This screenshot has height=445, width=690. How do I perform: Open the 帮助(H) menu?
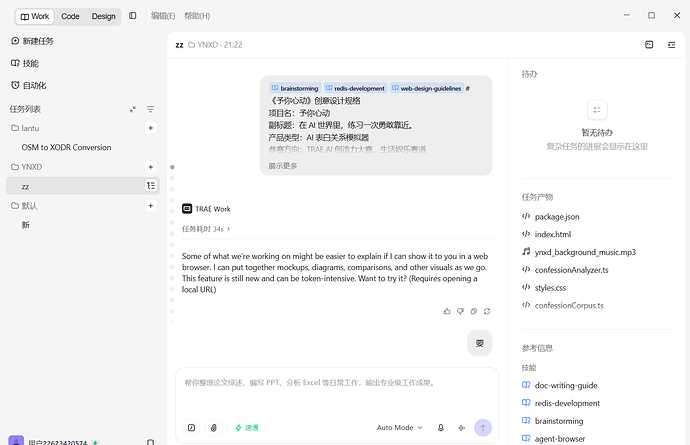197,16
